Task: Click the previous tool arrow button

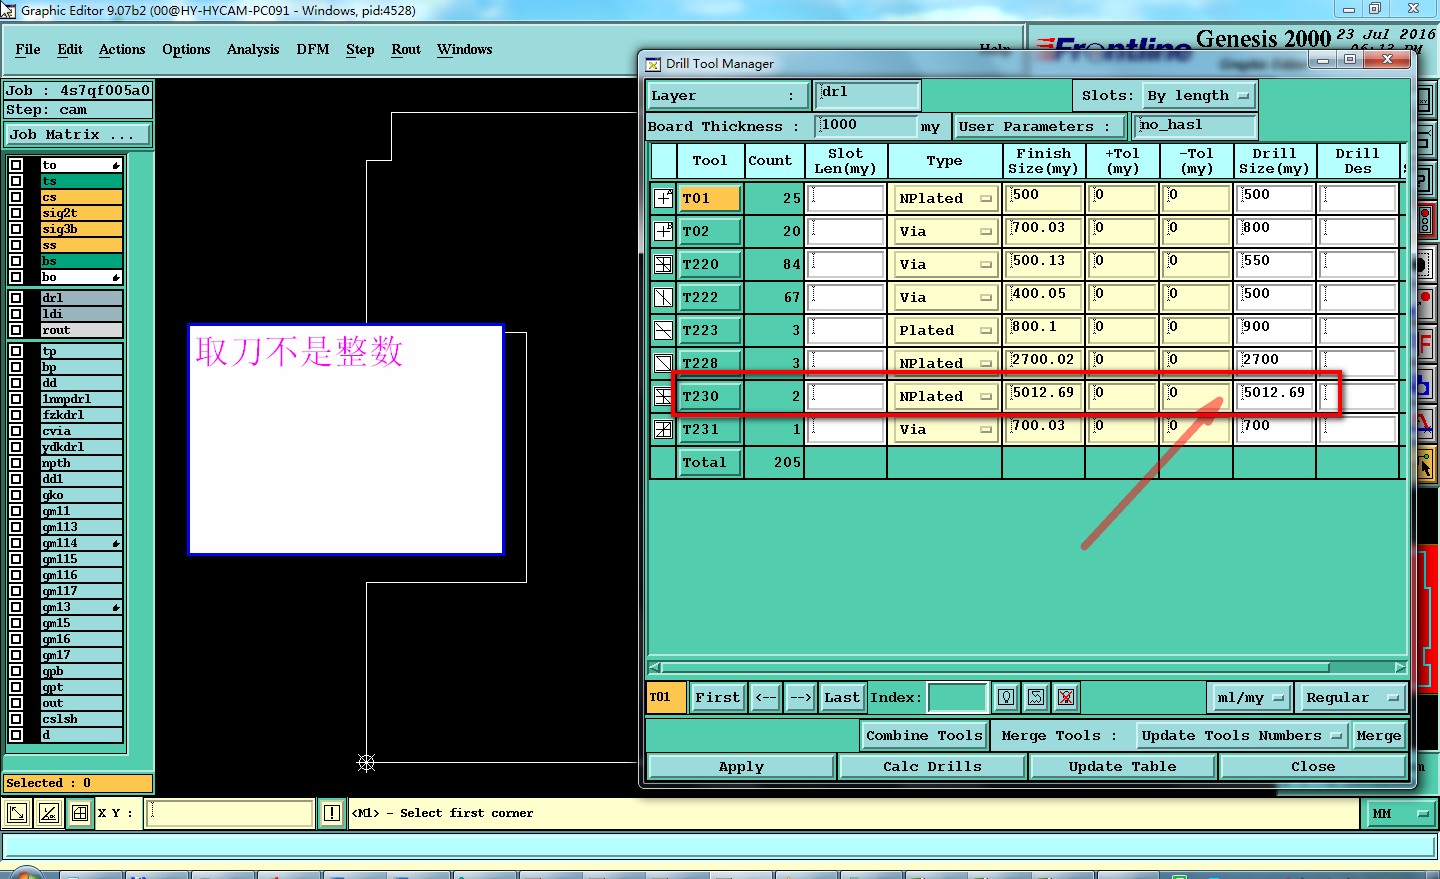Action: 765,697
